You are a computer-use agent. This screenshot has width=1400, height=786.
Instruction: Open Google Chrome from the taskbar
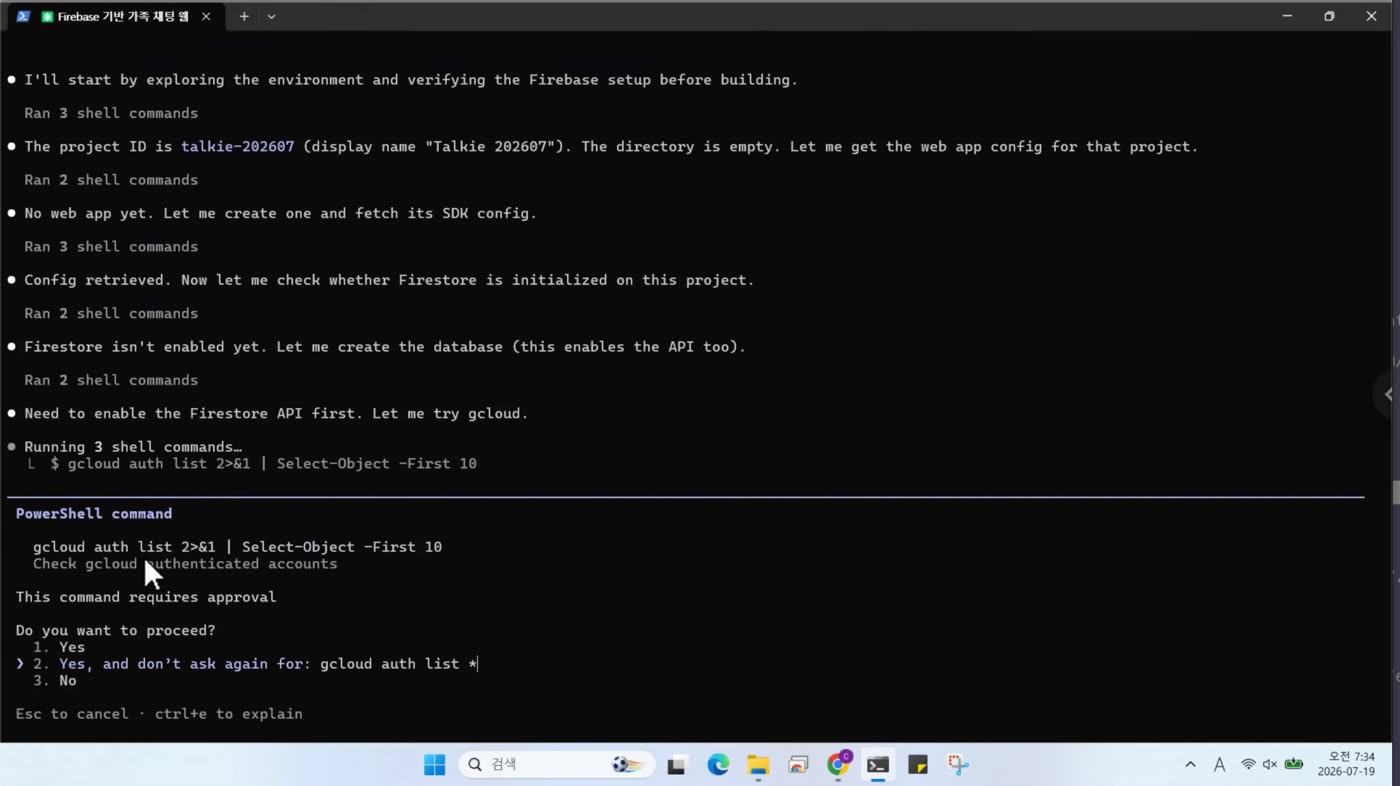(838, 765)
